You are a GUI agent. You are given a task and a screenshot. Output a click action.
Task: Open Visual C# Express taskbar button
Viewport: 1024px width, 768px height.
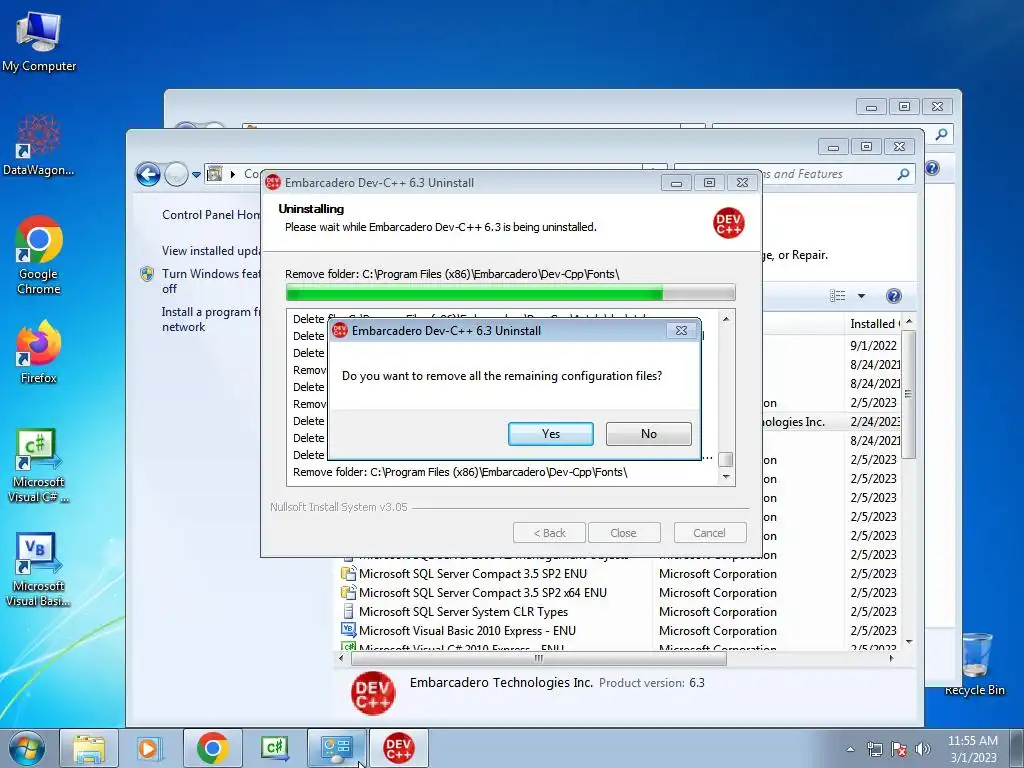coord(274,748)
